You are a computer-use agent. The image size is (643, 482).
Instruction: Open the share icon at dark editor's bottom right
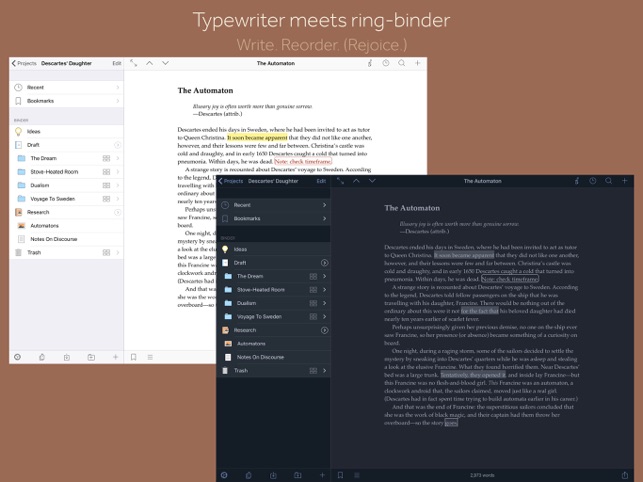coord(625,475)
